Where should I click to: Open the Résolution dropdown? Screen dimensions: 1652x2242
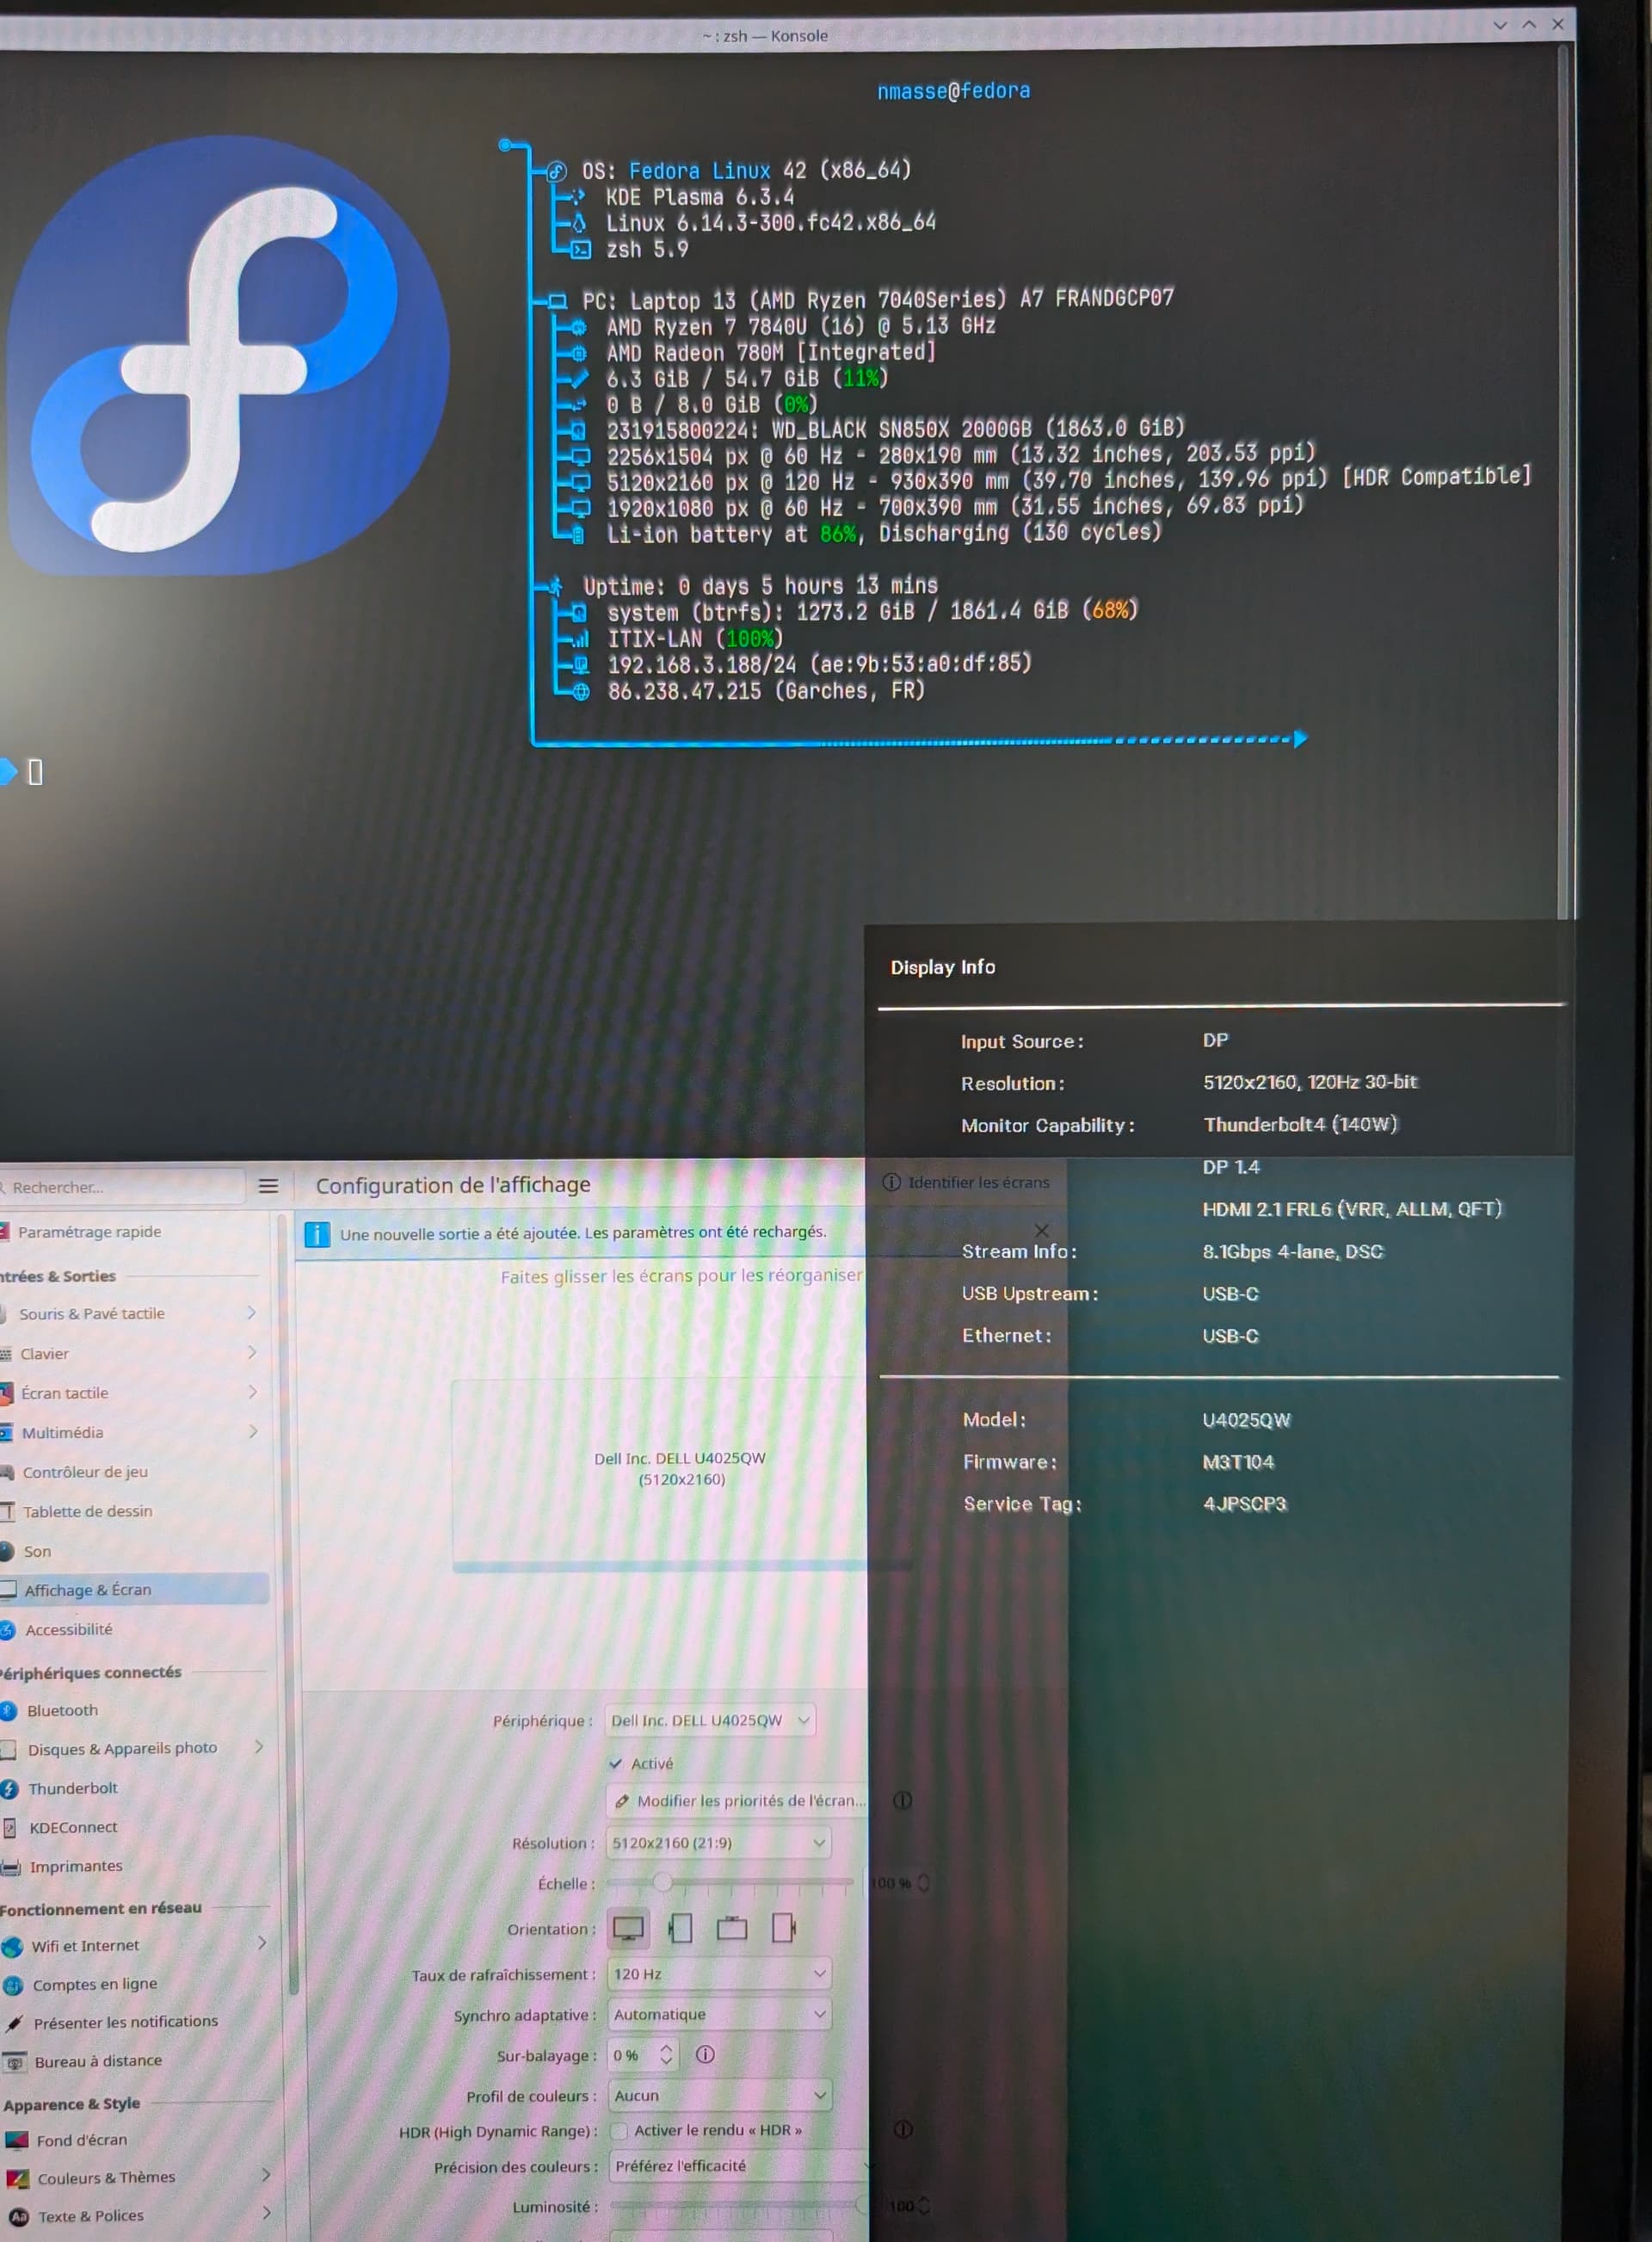pyautogui.click(x=719, y=1842)
